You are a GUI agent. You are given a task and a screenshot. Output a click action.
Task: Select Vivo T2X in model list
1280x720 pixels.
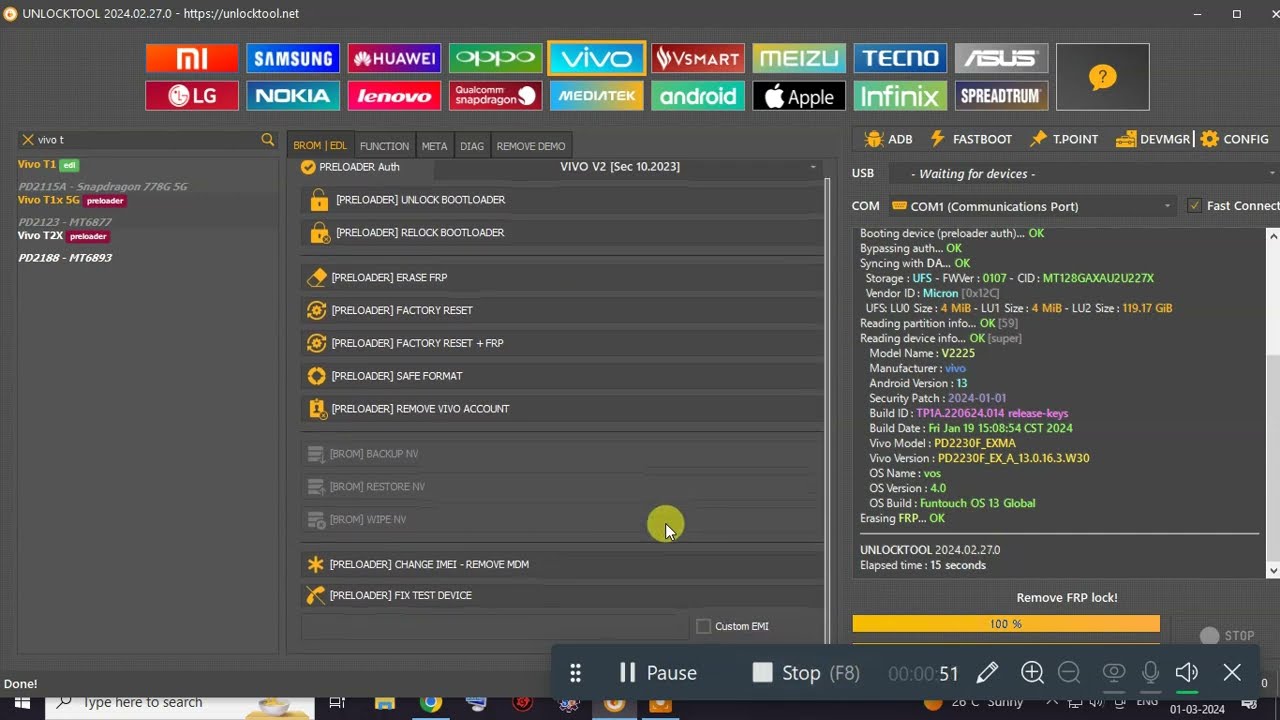pos(40,236)
